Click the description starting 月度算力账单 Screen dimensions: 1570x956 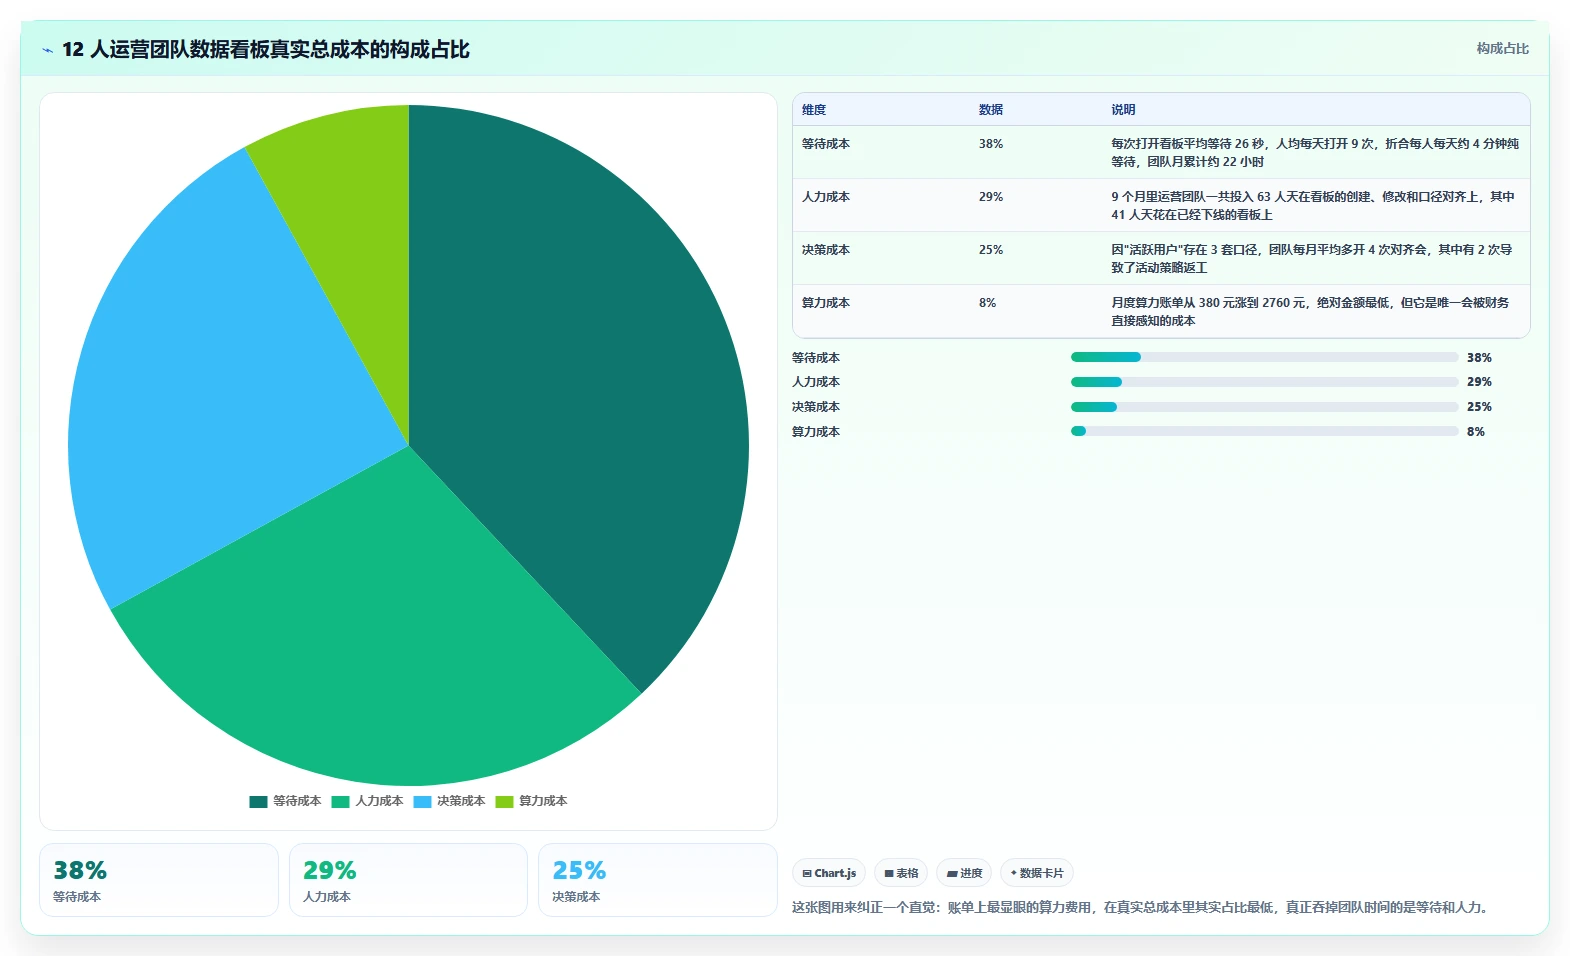click(x=1310, y=312)
